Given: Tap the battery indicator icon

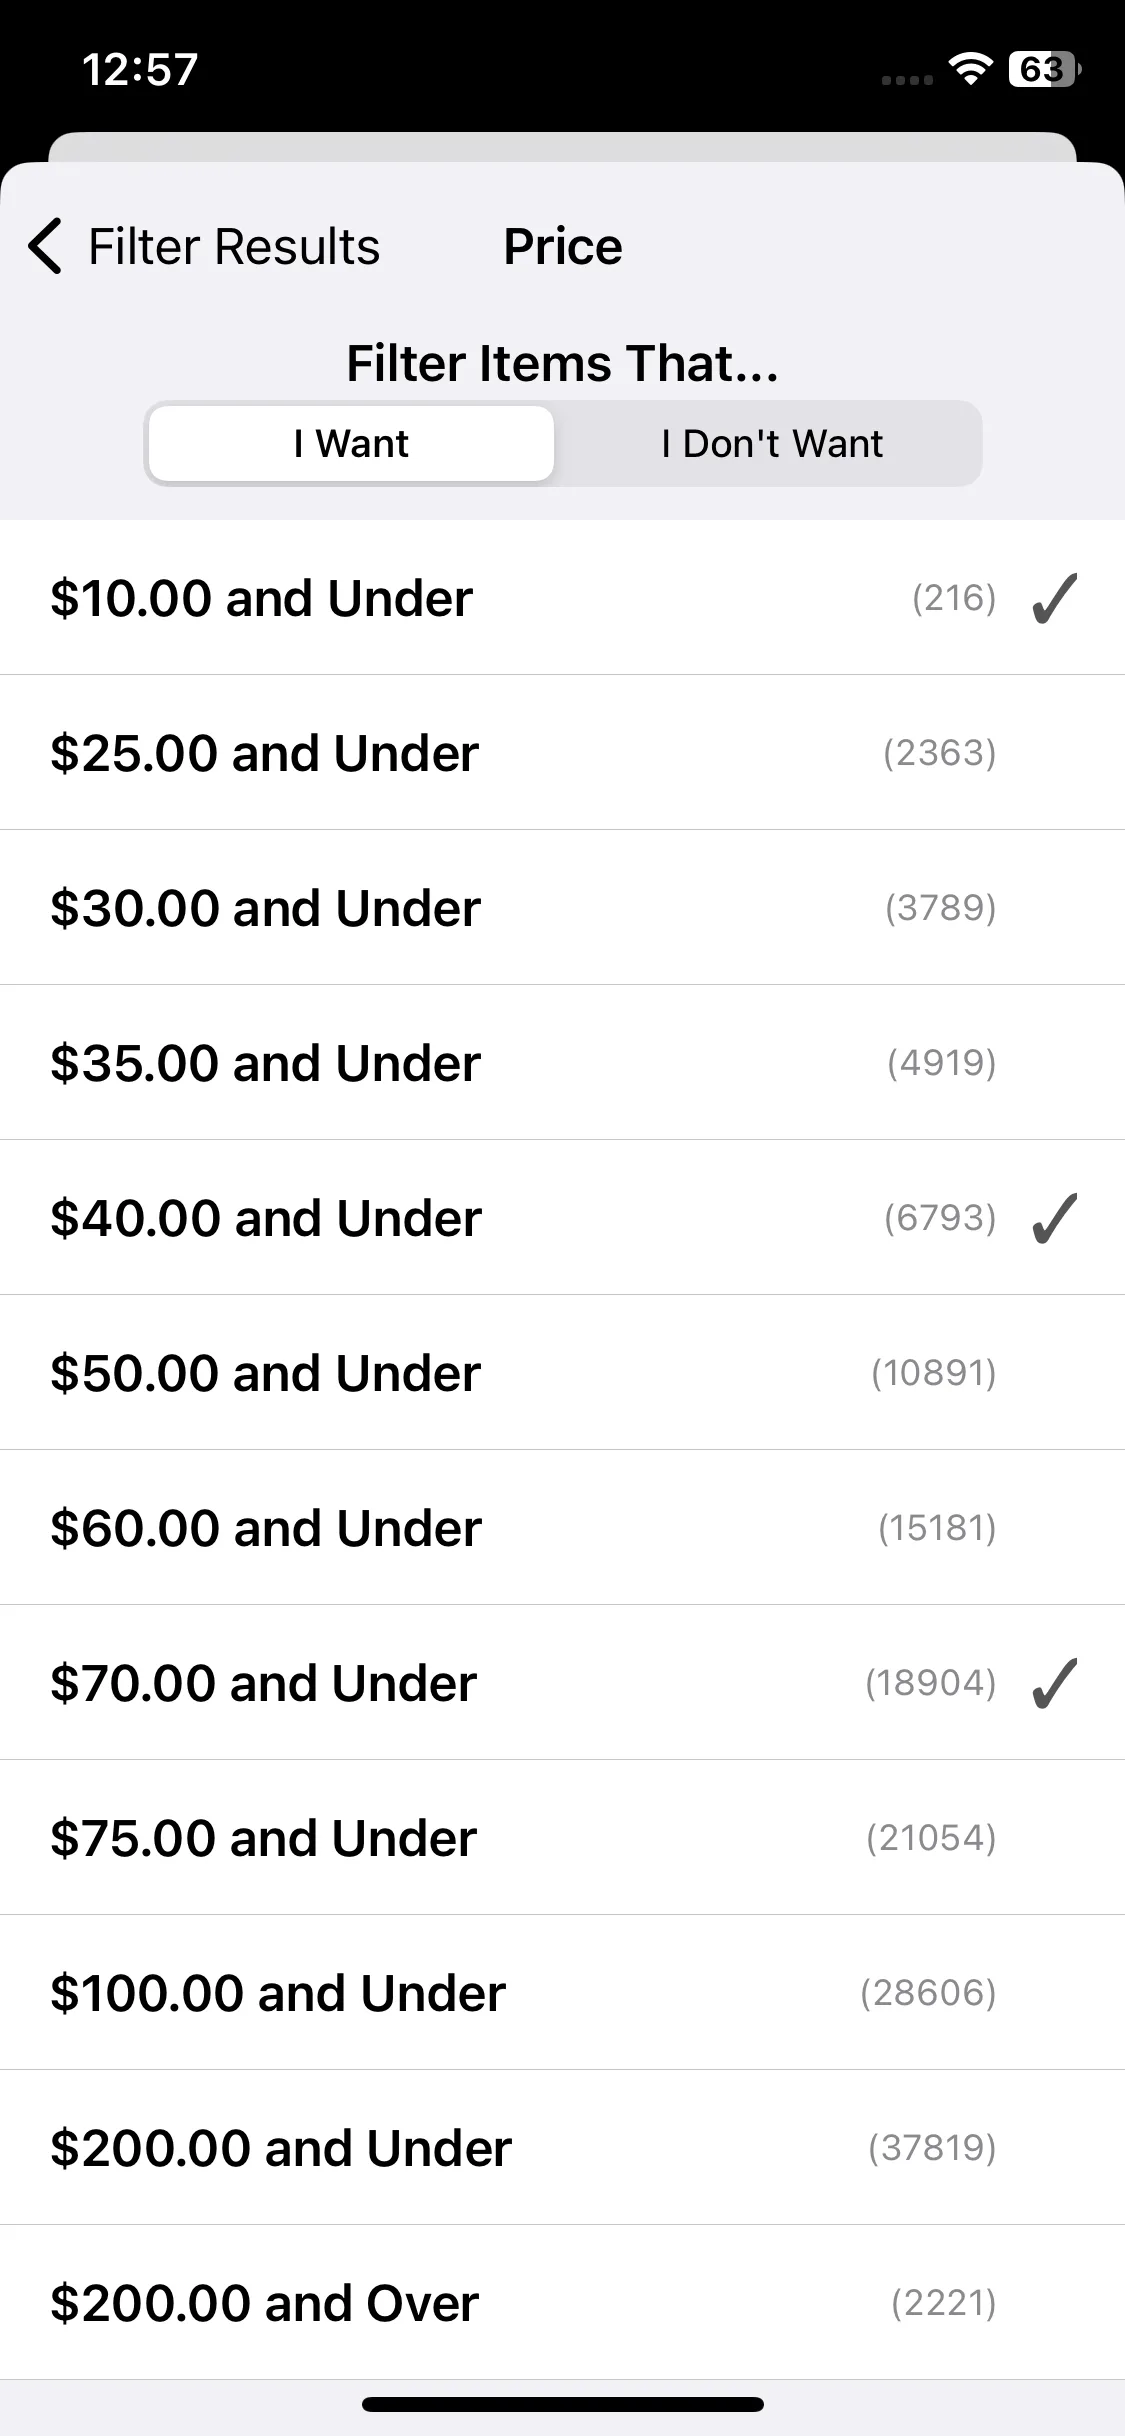Looking at the screenshot, I should [x=1045, y=69].
